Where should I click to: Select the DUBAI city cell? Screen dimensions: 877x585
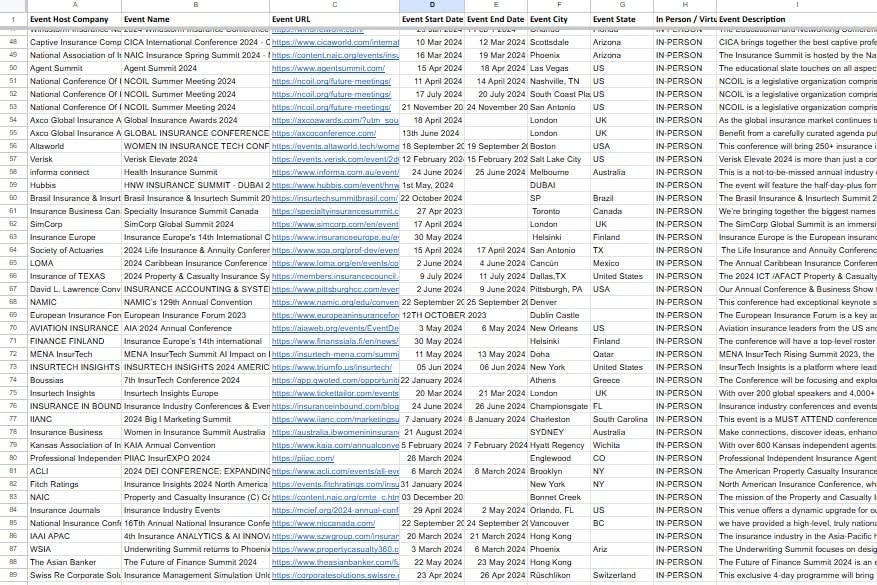[x=559, y=185]
